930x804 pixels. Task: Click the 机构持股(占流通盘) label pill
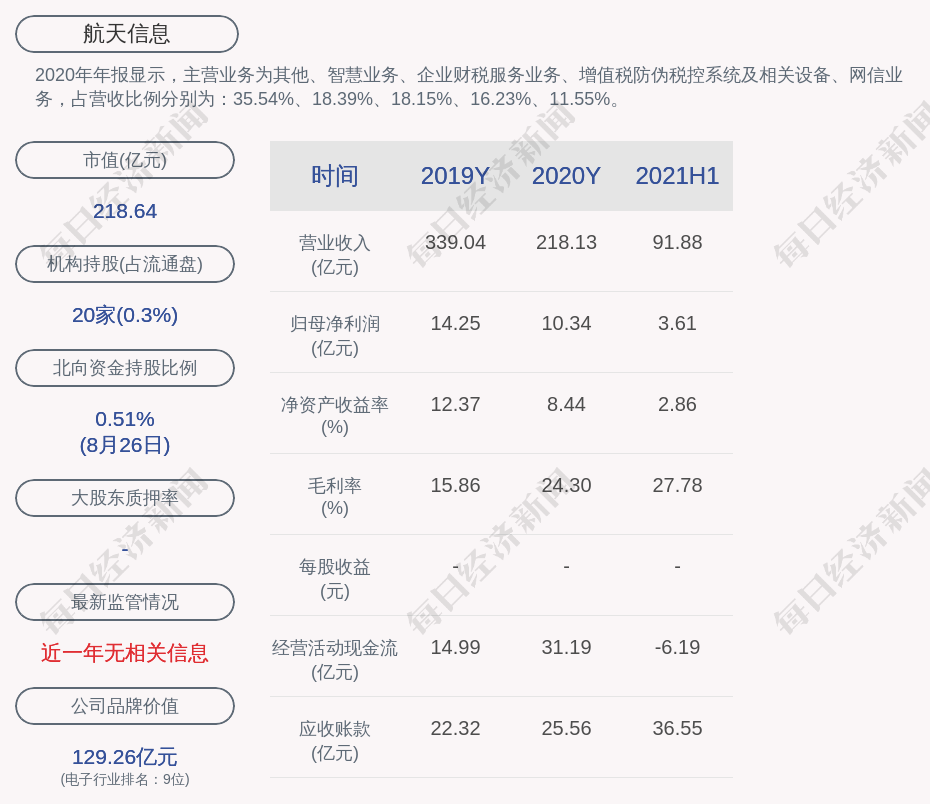click(125, 264)
